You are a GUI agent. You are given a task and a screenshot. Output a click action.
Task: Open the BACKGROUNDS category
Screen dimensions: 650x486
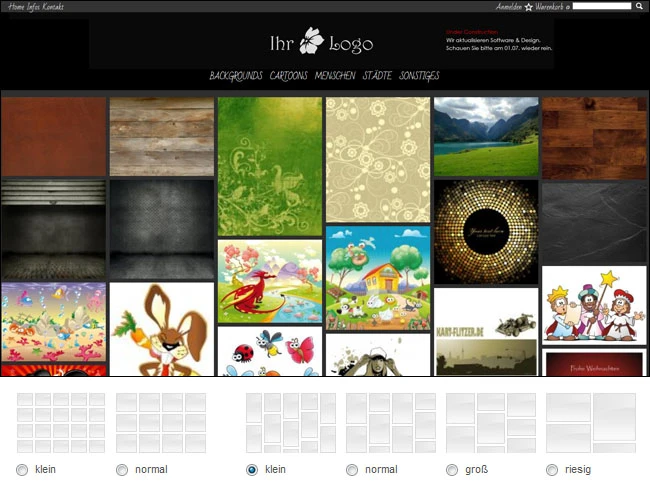[x=236, y=76]
